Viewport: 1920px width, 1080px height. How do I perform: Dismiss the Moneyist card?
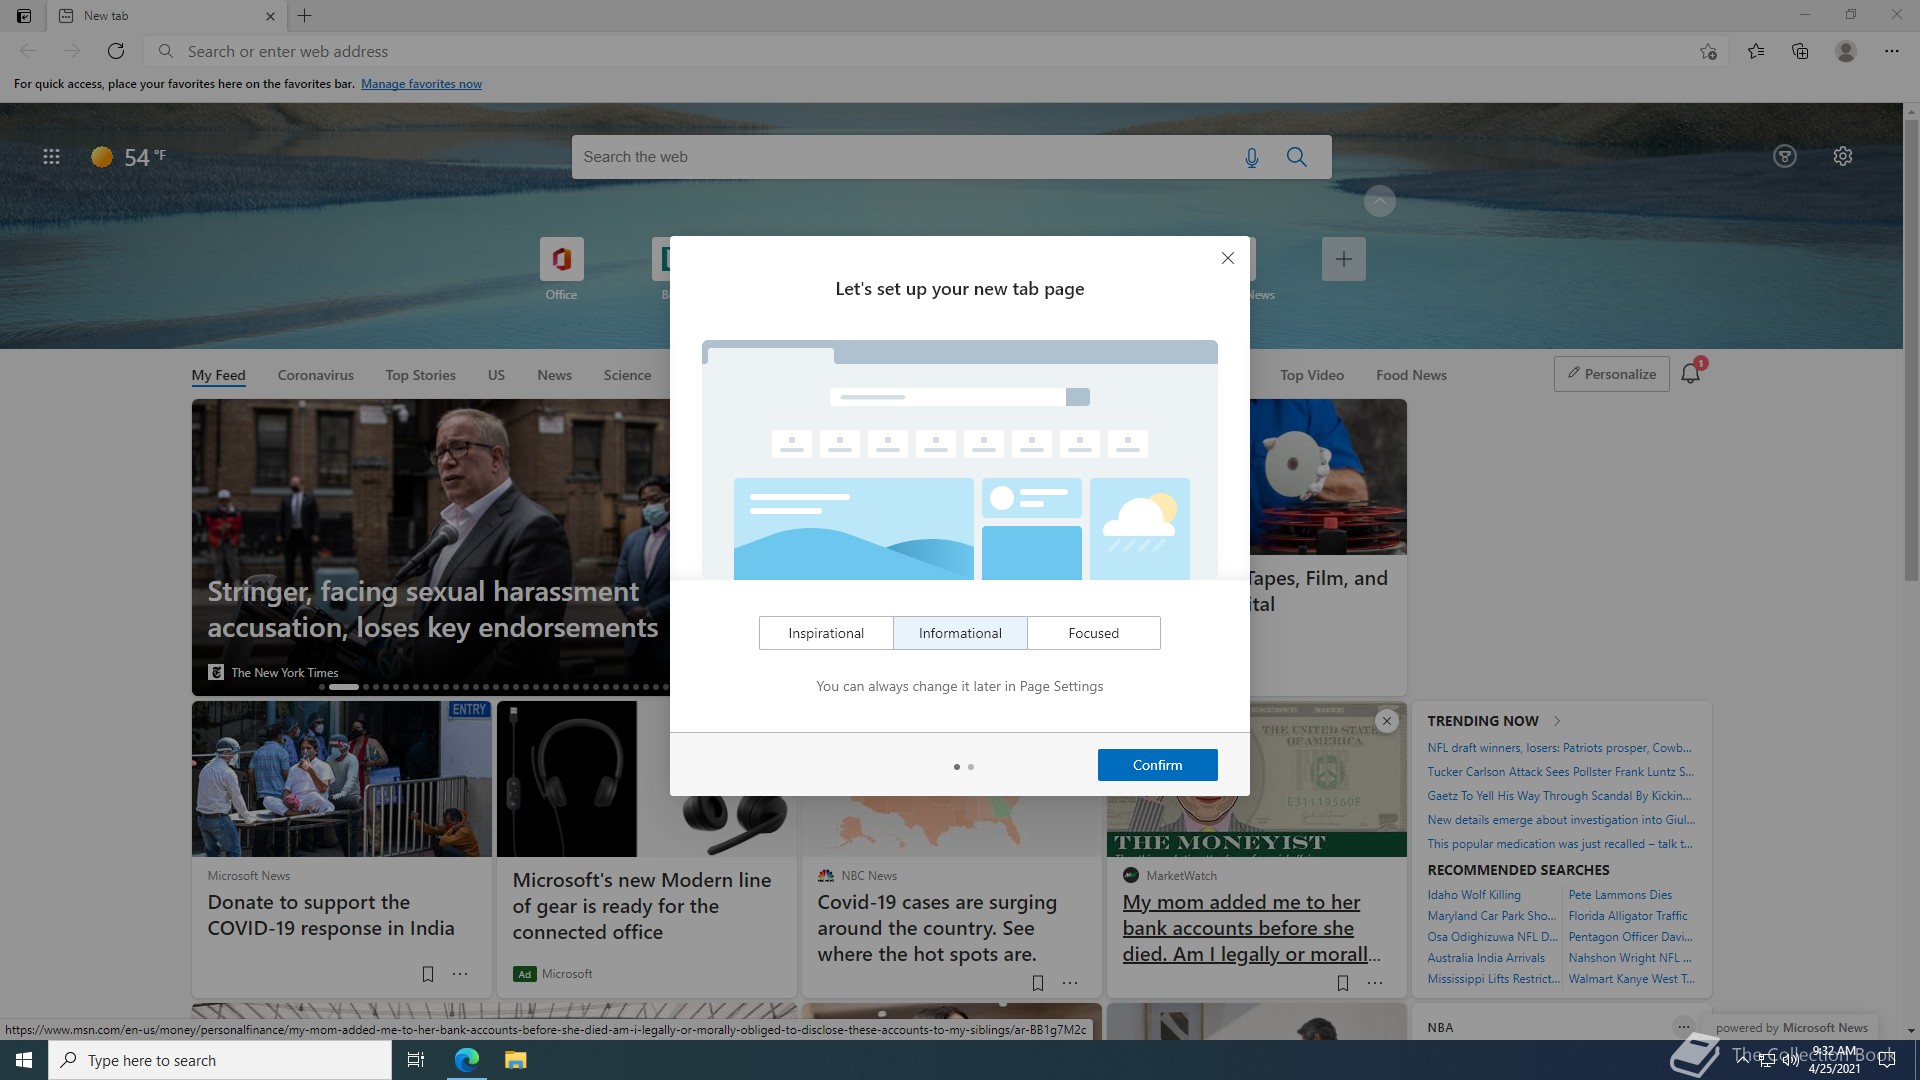click(1387, 721)
